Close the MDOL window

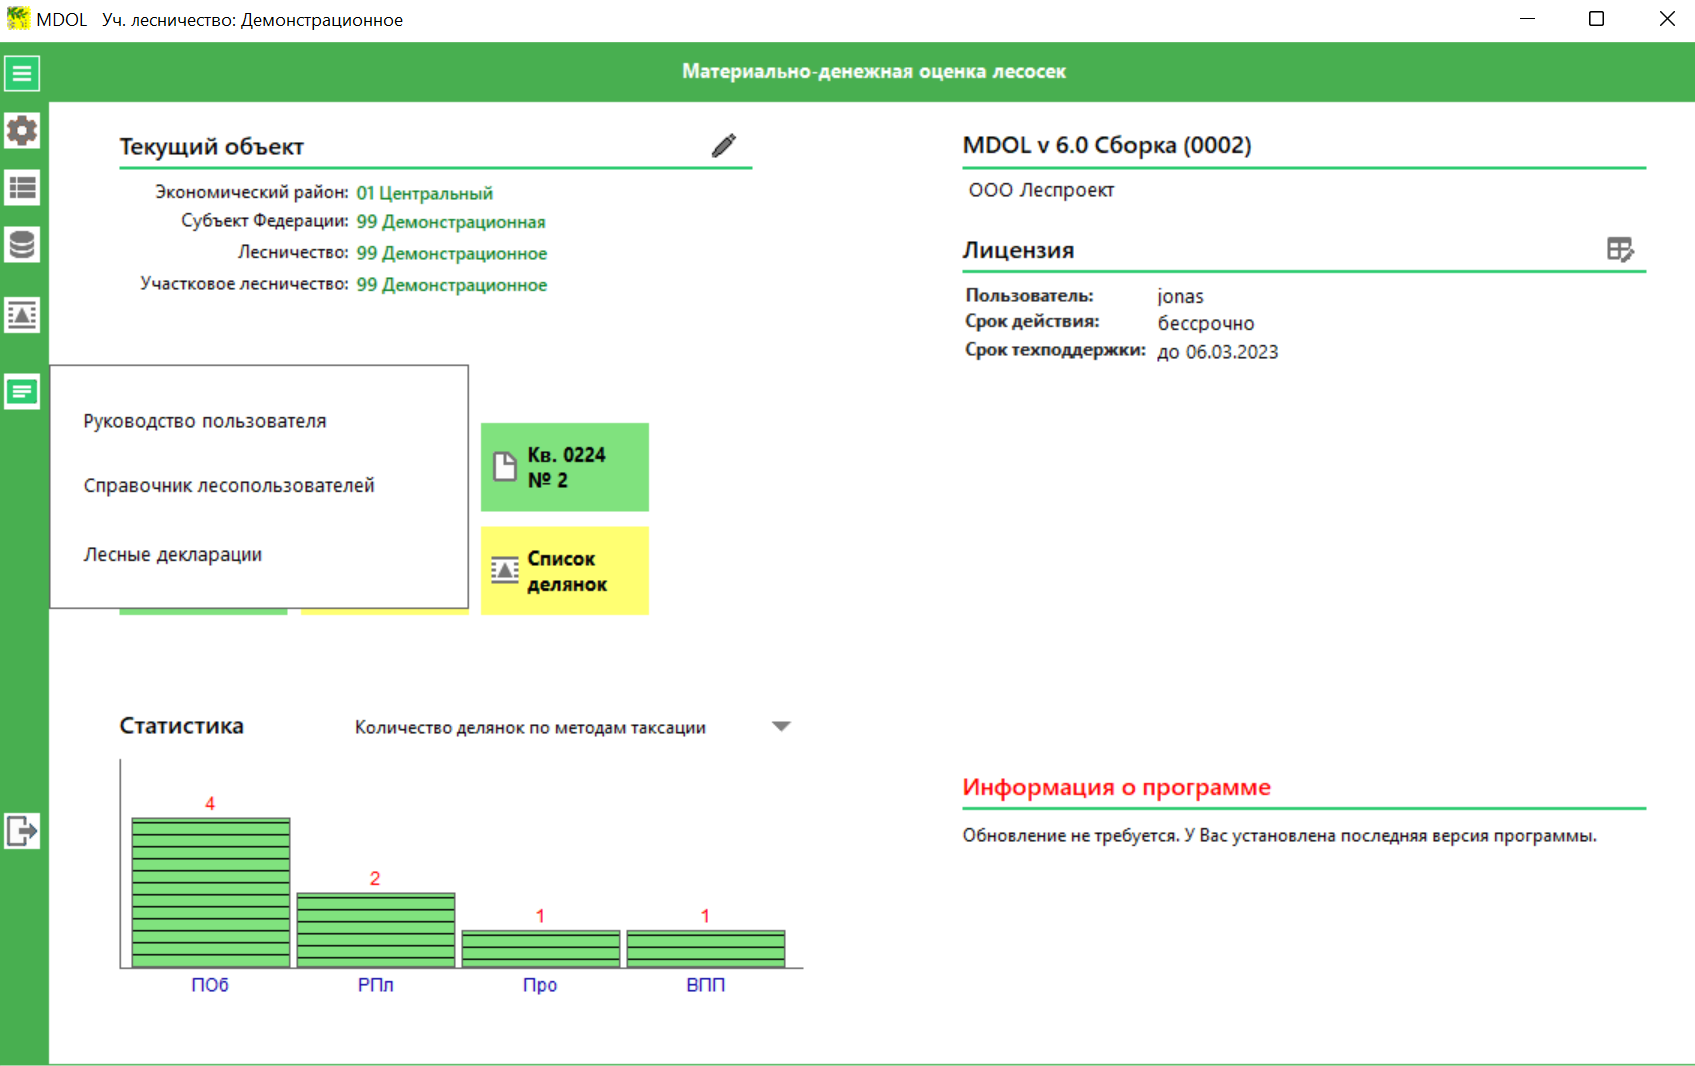click(x=1667, y=19)
